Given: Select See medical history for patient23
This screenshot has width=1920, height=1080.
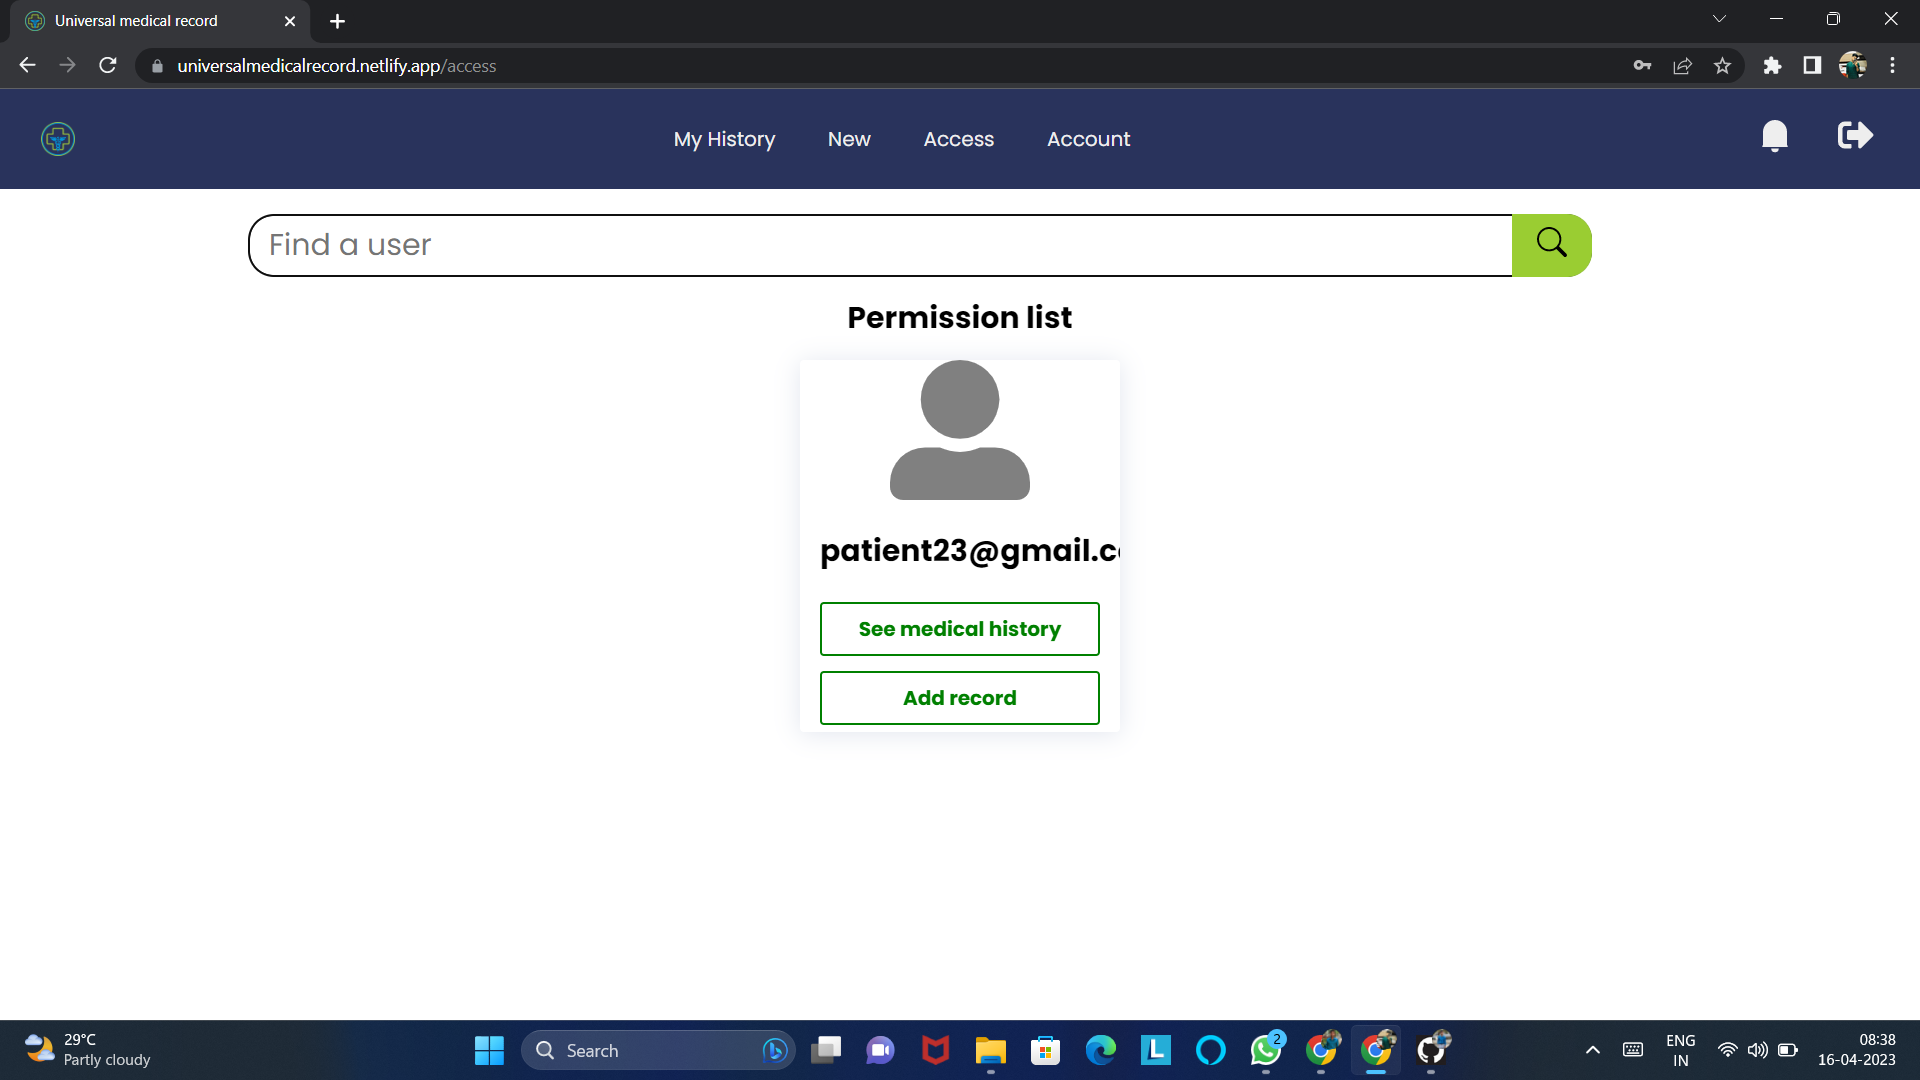Looking at the screenshot, I should (959, 629).
